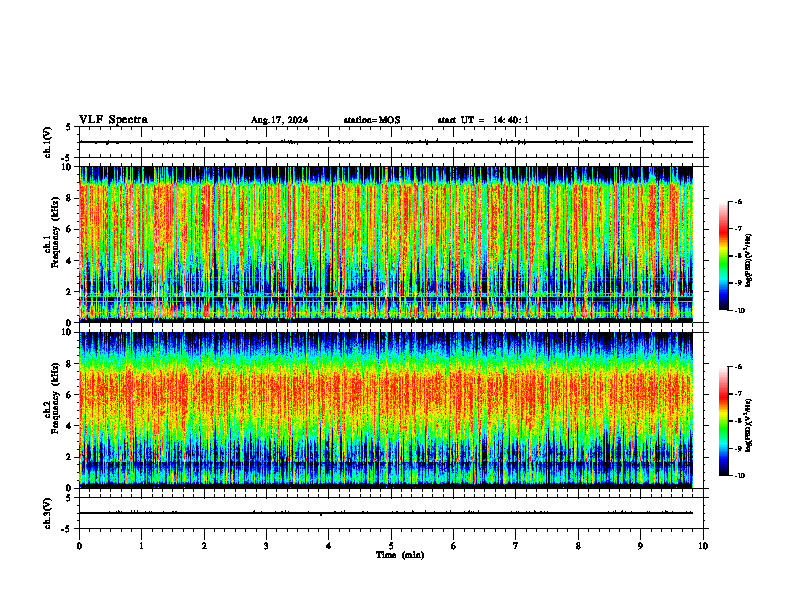Click time-axis tick label "8"
The height and width of the screenshot is (612, 792).
(578, 546)
